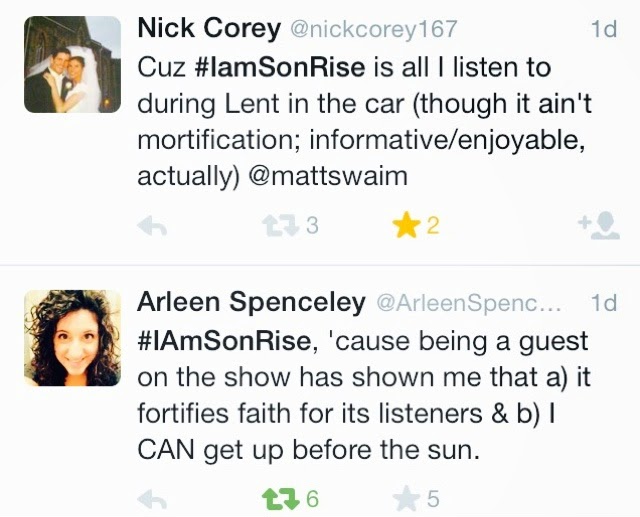Open Arleen Spenceley's tweet 1d timestamp

click(604, 303)
